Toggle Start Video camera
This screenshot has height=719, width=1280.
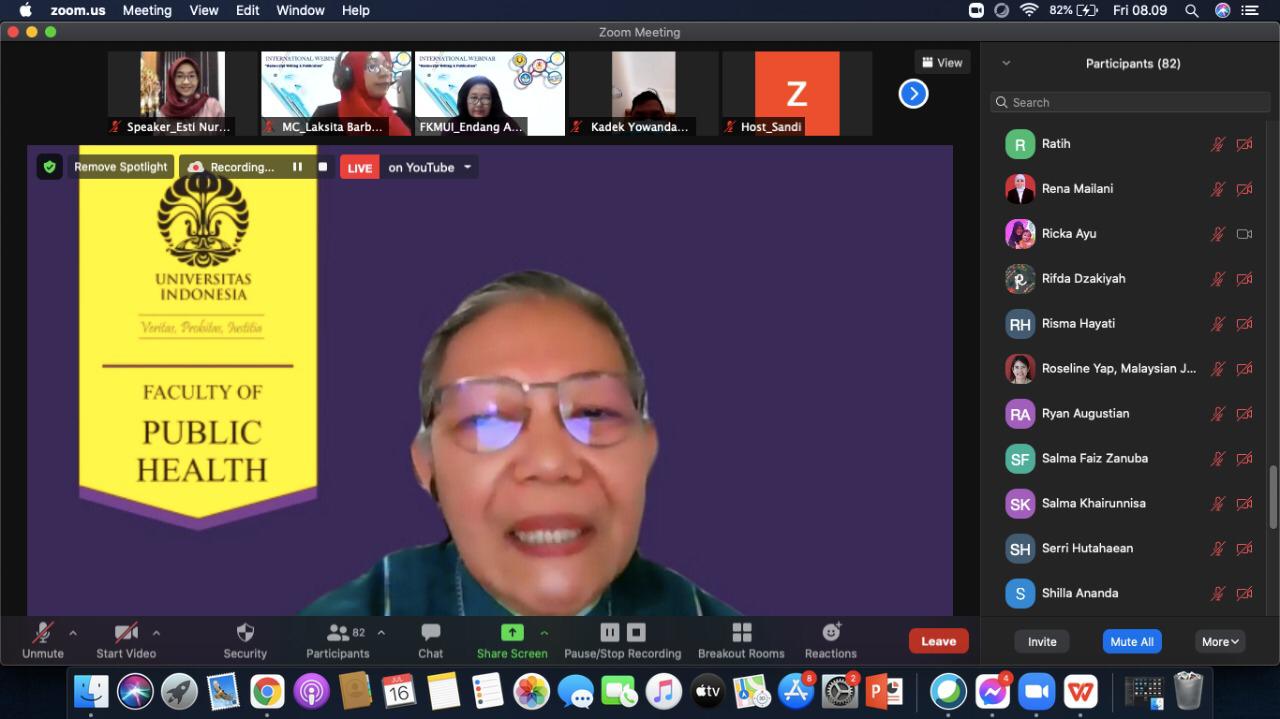(x=126, y=633)
